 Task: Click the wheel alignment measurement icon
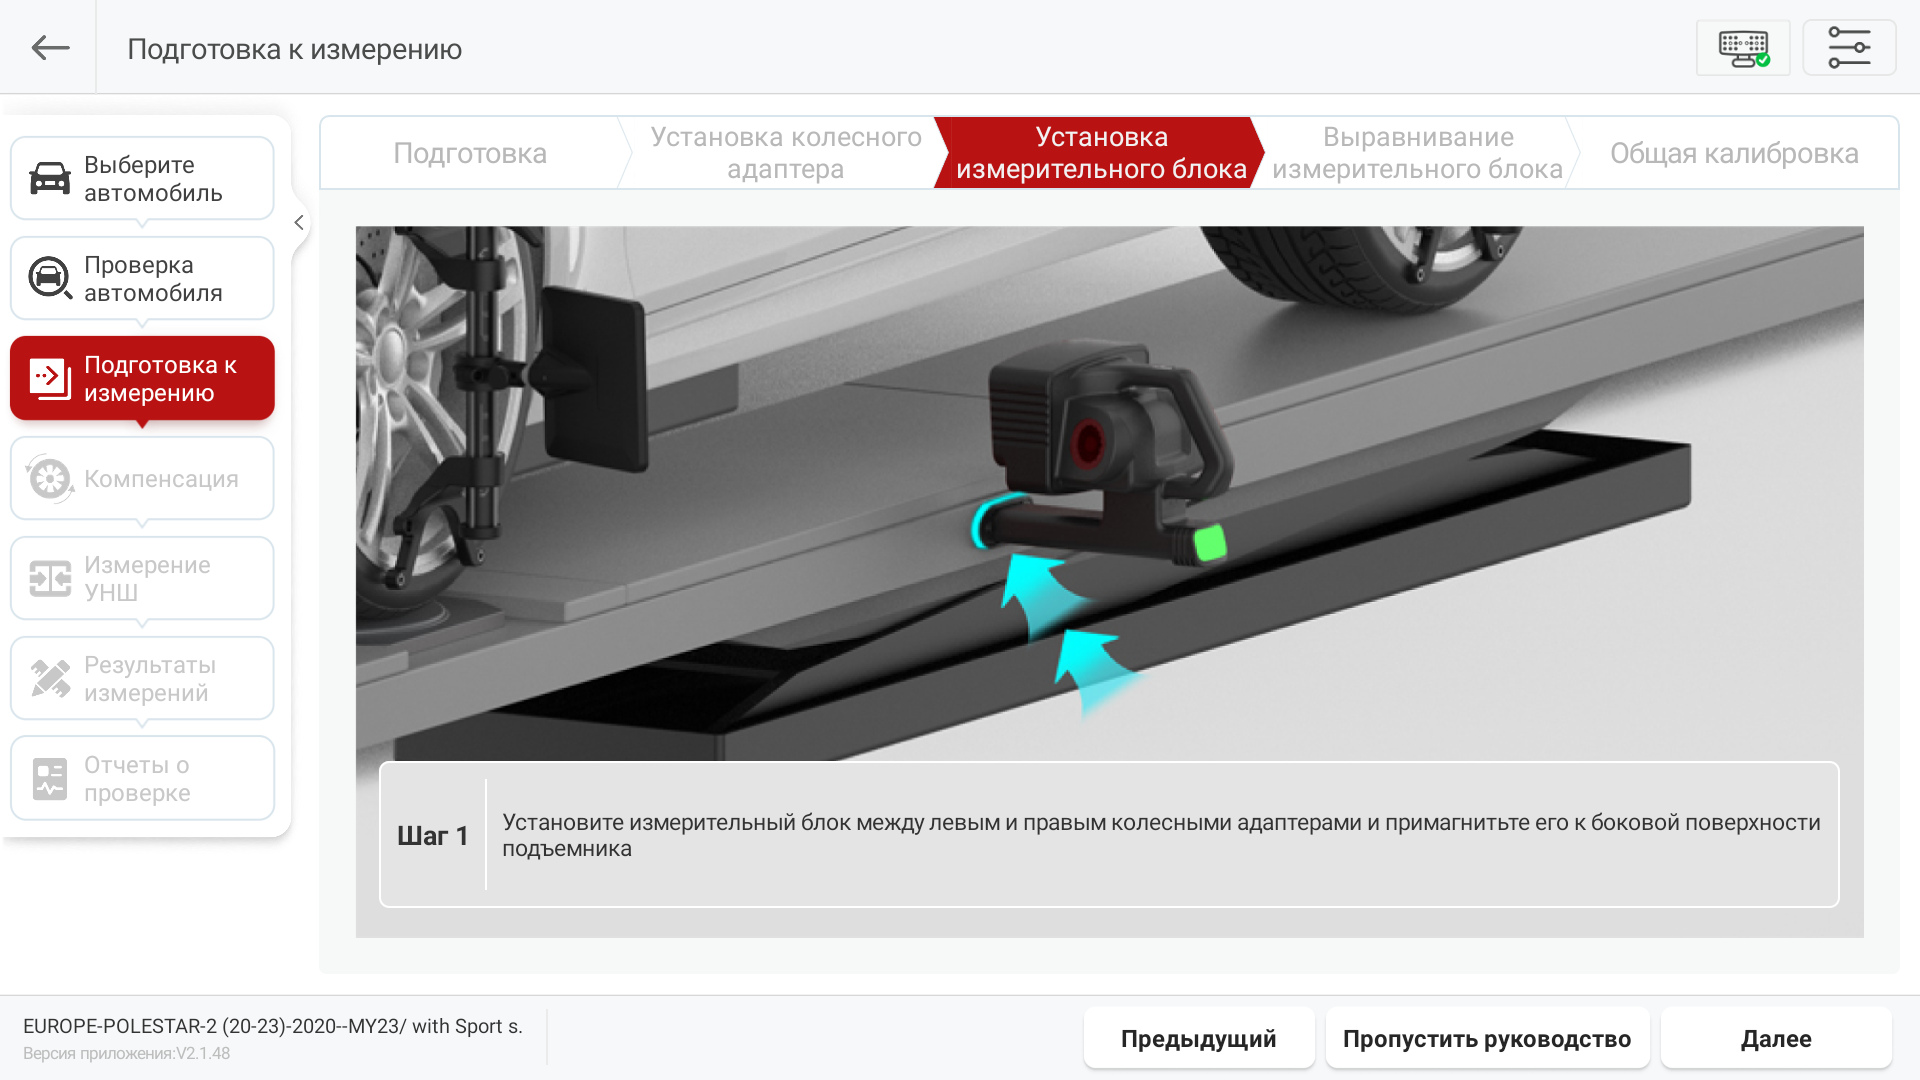[49, 579]
